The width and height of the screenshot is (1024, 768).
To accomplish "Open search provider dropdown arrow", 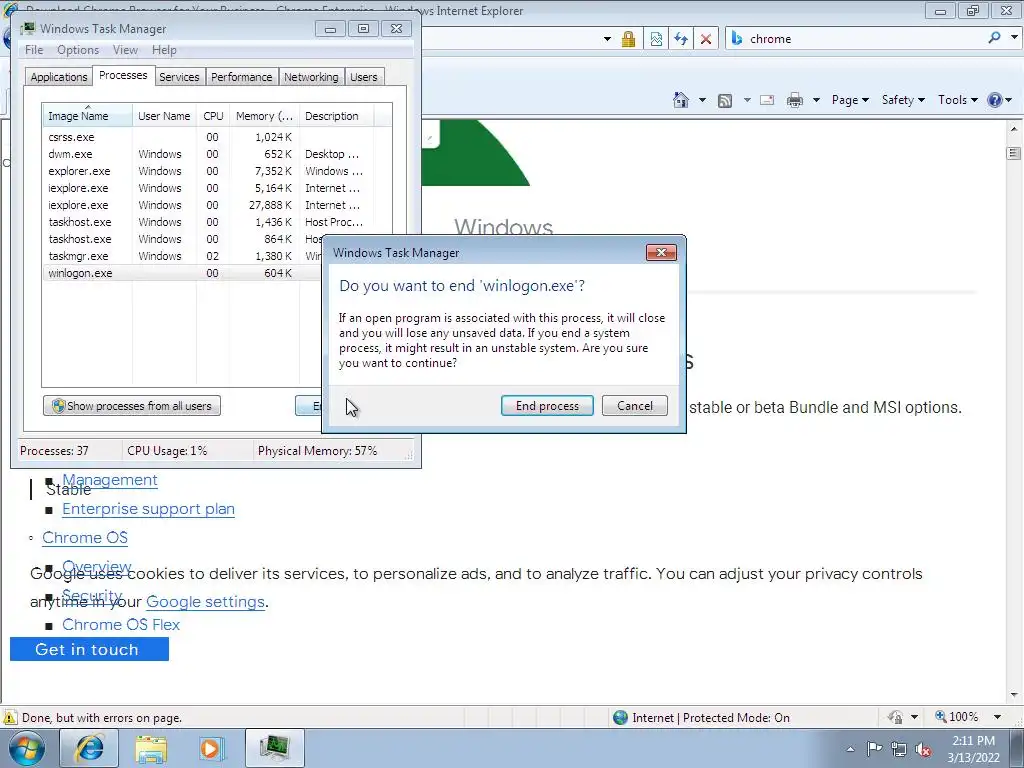I will [x=1014, y=37].
